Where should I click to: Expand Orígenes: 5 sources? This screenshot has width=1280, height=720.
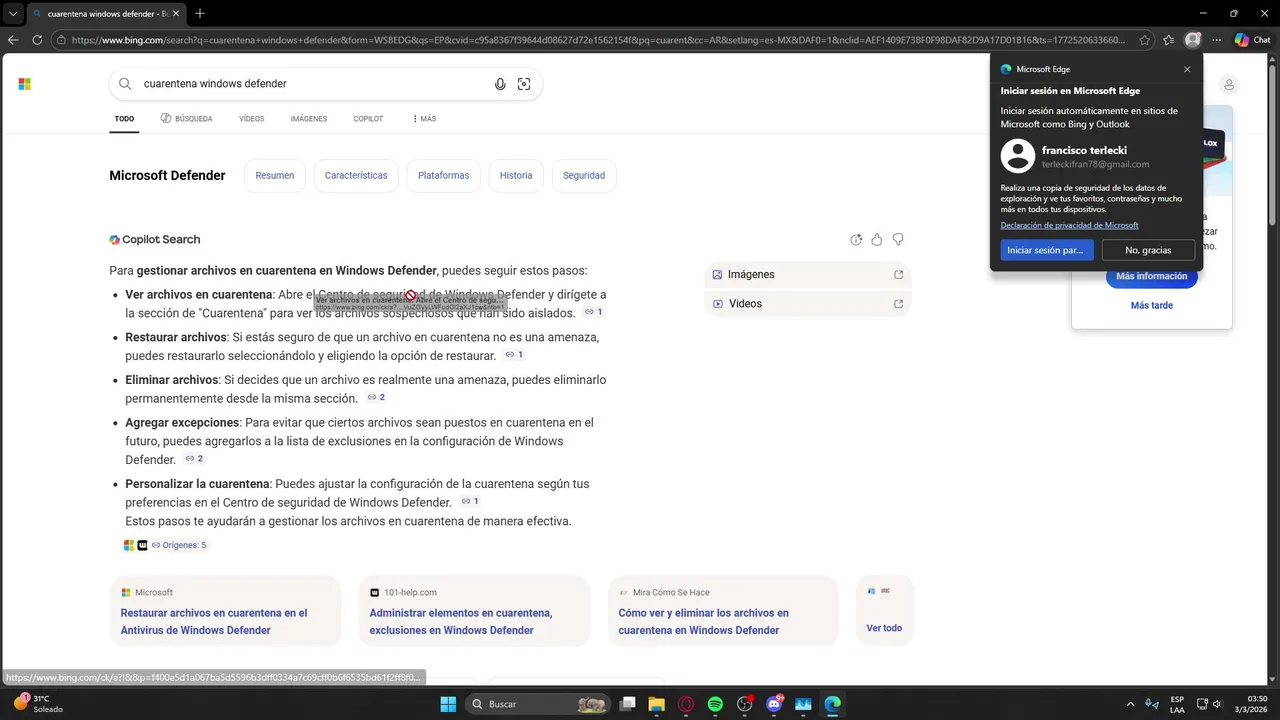pyautogui.click(x=178, y=545)
